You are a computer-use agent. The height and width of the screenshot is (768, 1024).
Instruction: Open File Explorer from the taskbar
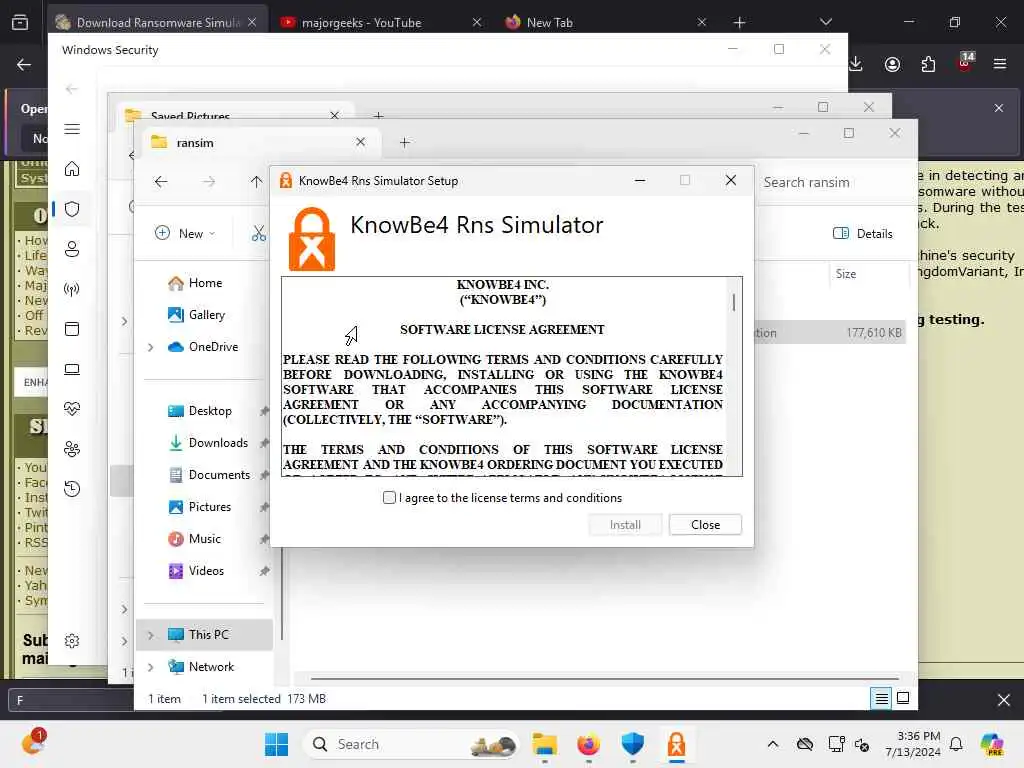(x=544, y=744)
